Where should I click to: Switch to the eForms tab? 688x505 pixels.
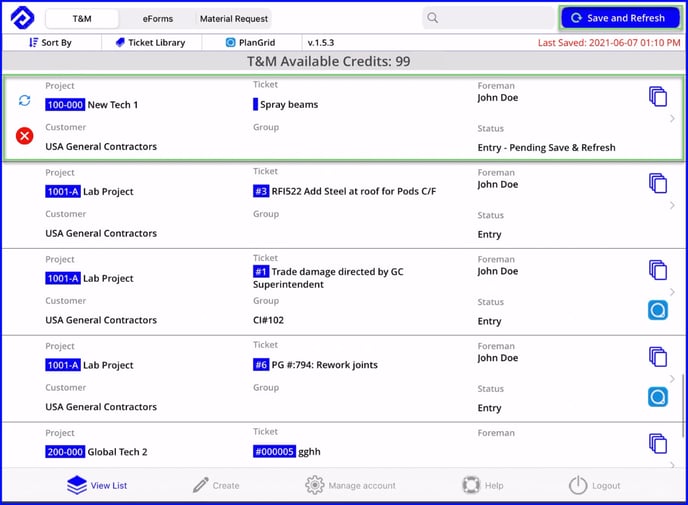tap(158, 19)
